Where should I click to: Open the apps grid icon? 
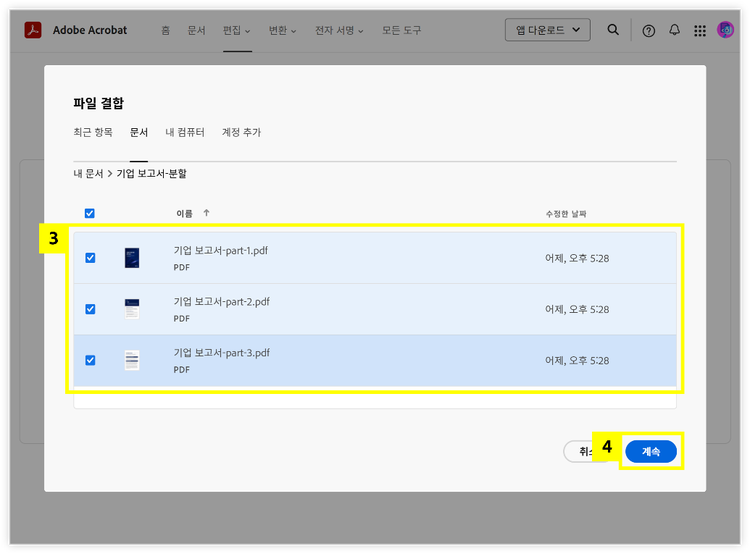coord(700,31)
